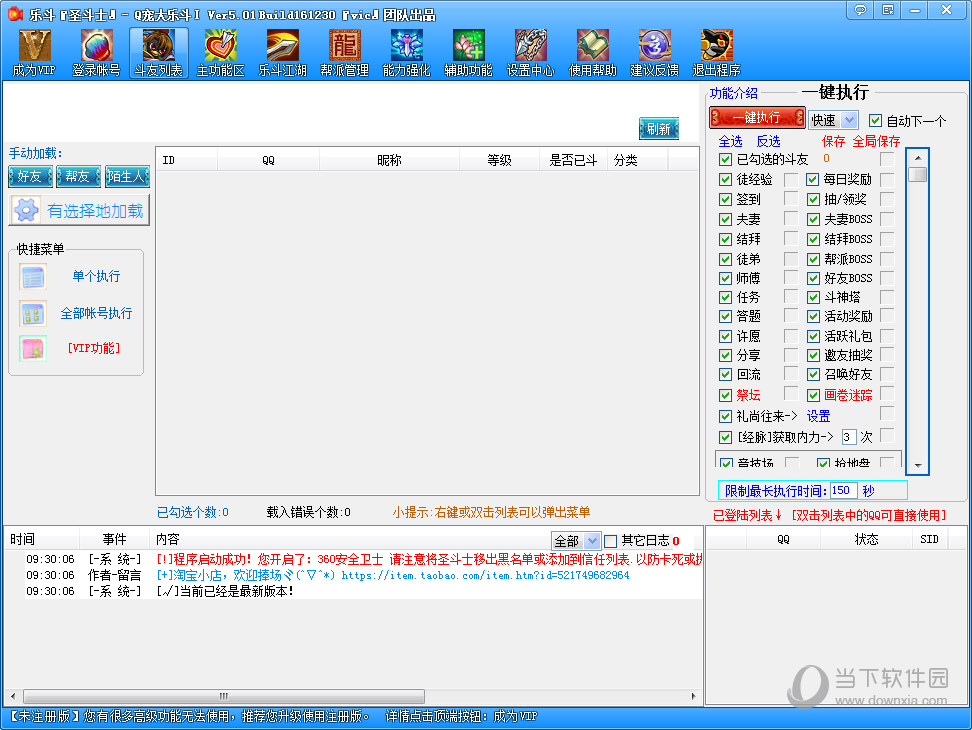Open the 成为VIP toolbar icon
Image resolution: width=972 pixels, height=730 pixels.
[34, 52]
